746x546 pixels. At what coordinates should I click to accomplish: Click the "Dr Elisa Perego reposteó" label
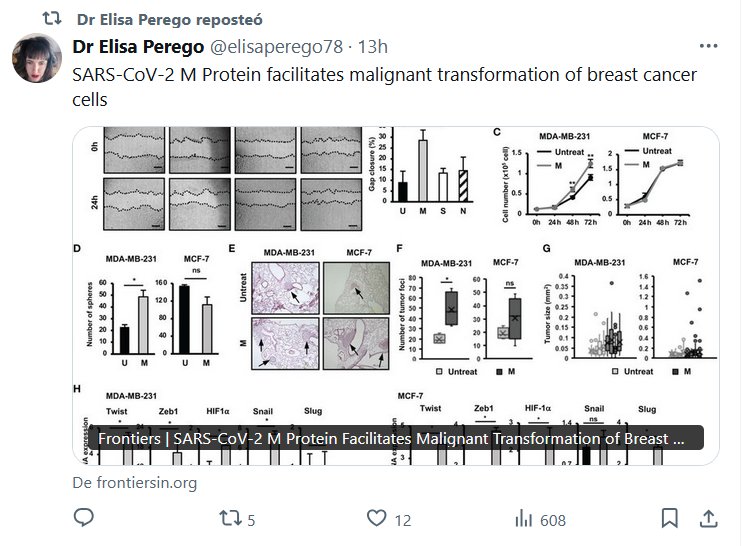pos(155,18)
